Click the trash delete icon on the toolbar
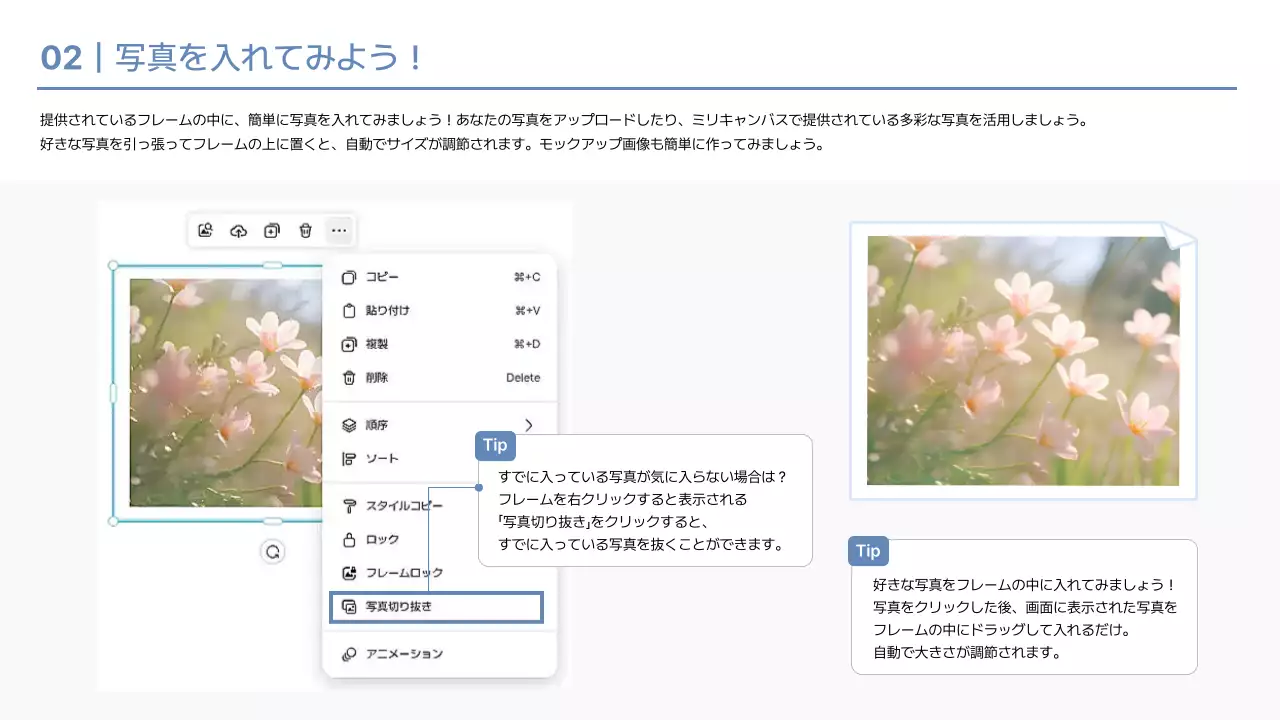Viewport: 1280px width, 720px height. [x=305, y=230]
